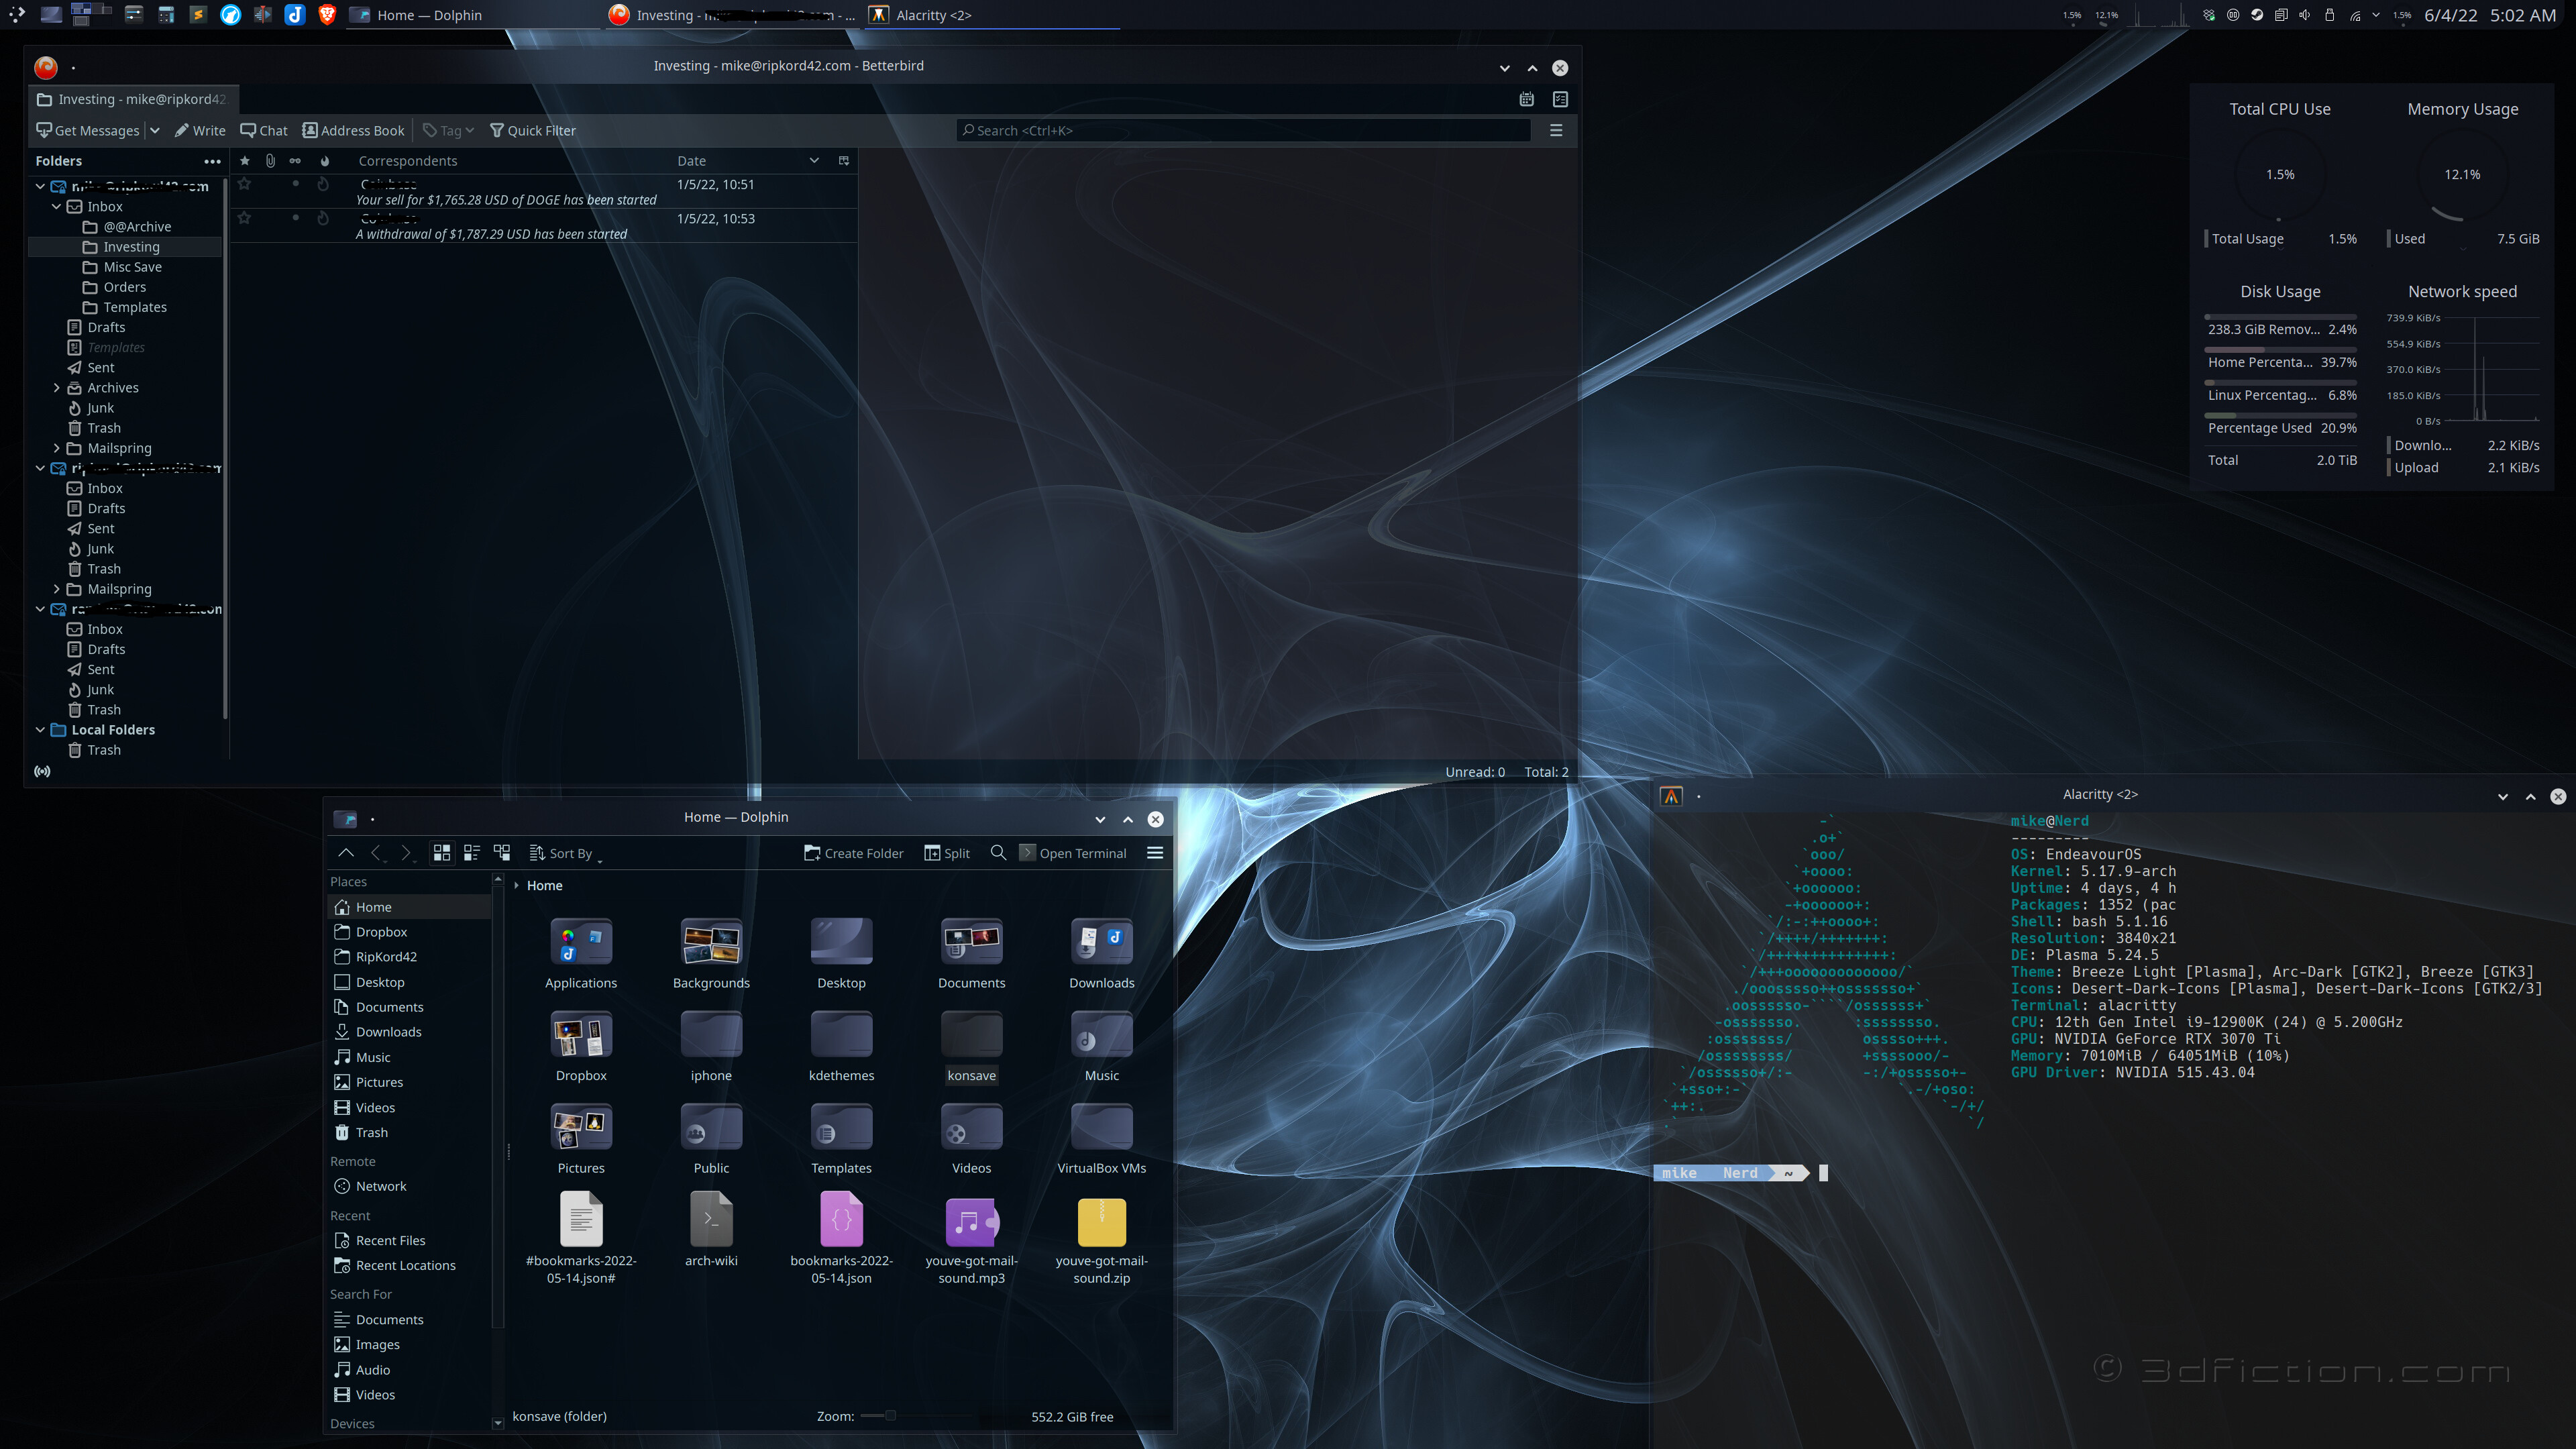
Task: Select the youve-got-mail-sound.mp3 file
Action: [x=971, y=1240]
